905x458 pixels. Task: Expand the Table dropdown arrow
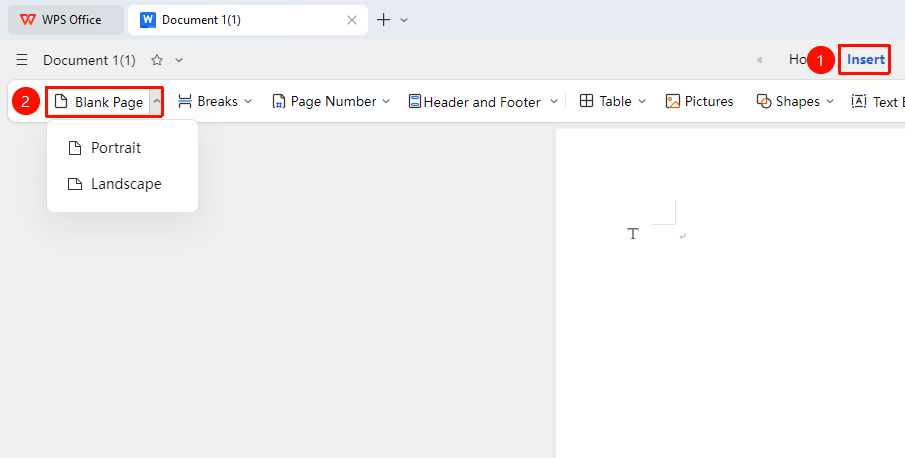(x=642, y=102)
